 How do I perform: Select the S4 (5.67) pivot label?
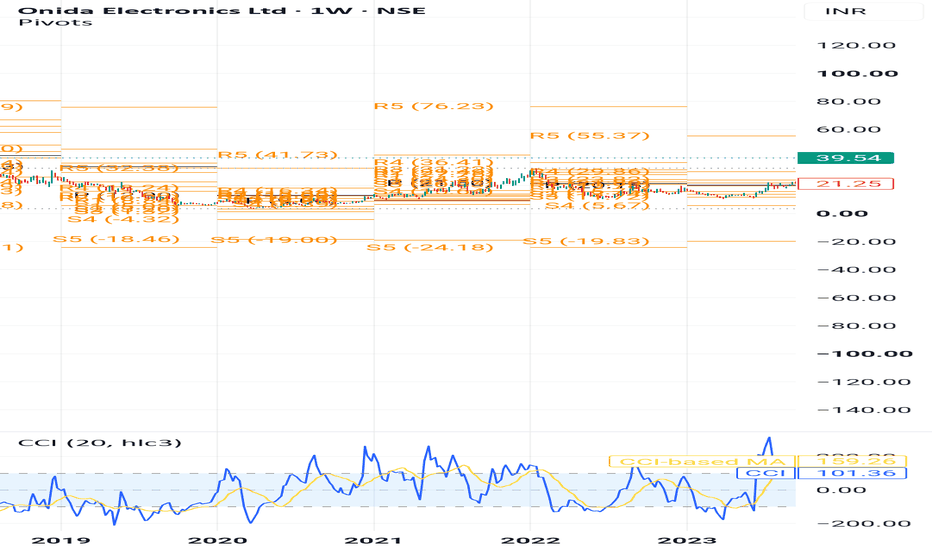click(597, 206)
